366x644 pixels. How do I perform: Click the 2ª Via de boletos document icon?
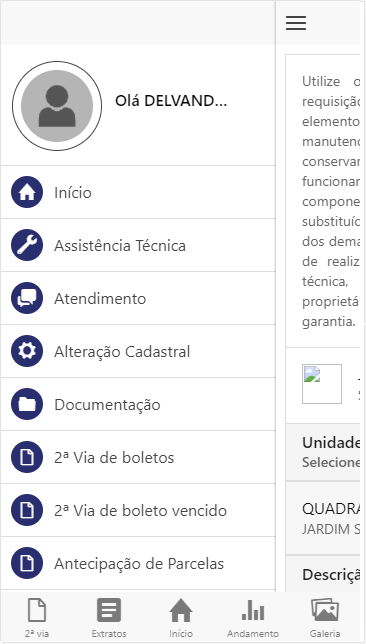pyautogui.click(x=27, y=457)
